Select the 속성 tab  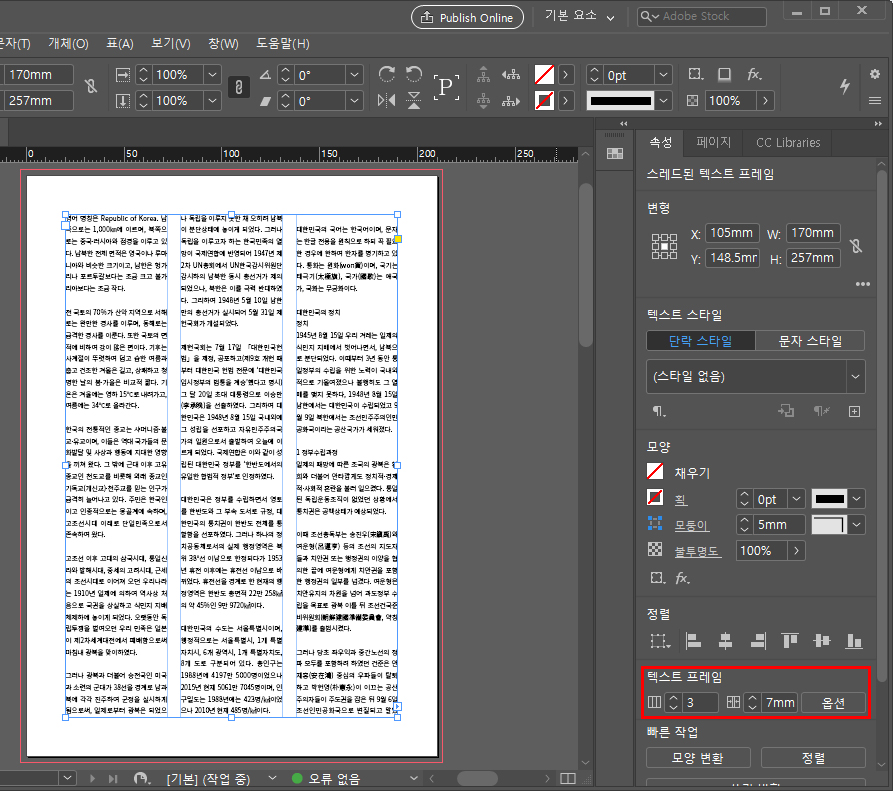[661, 142]
